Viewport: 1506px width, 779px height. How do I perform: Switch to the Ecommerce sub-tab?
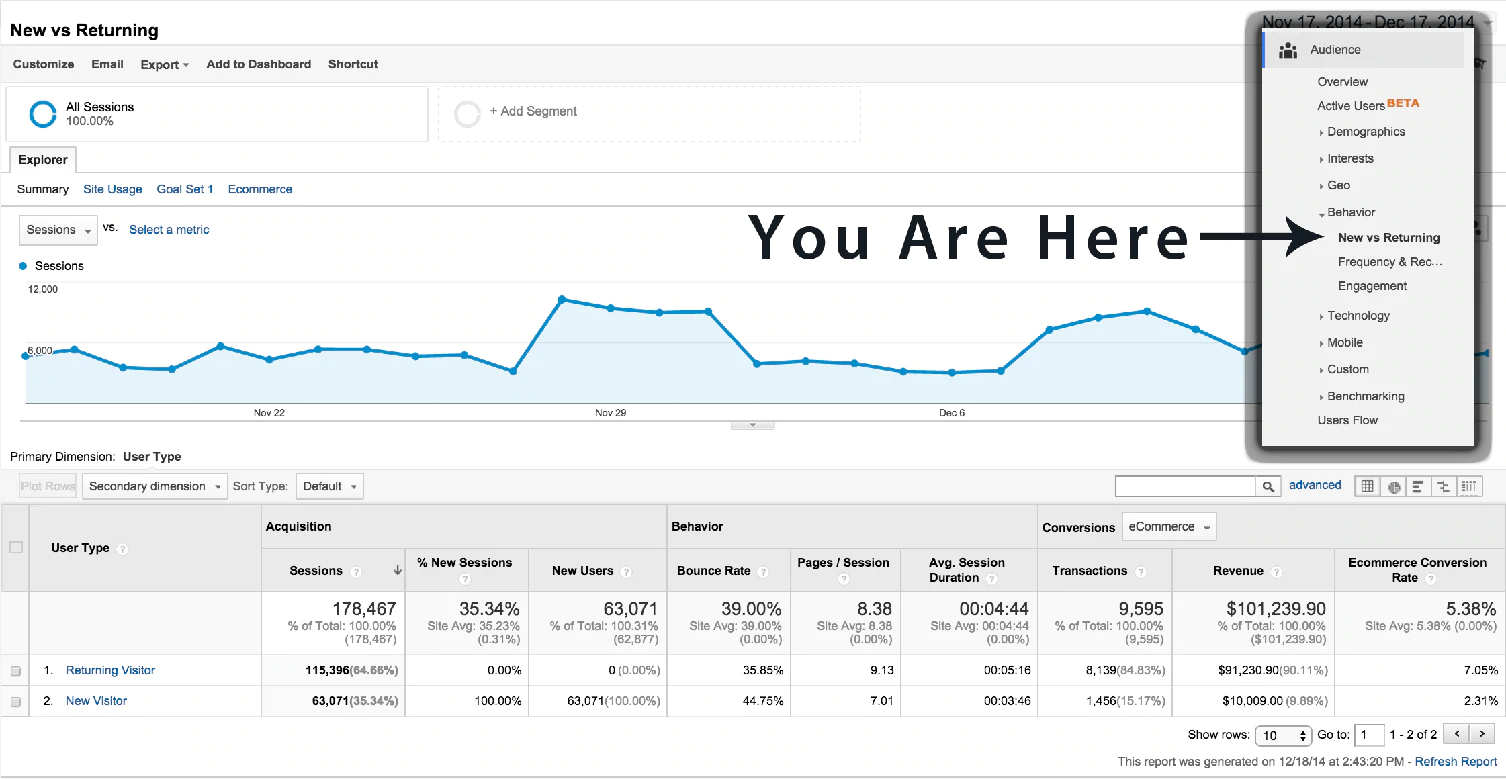pos(260,189)
